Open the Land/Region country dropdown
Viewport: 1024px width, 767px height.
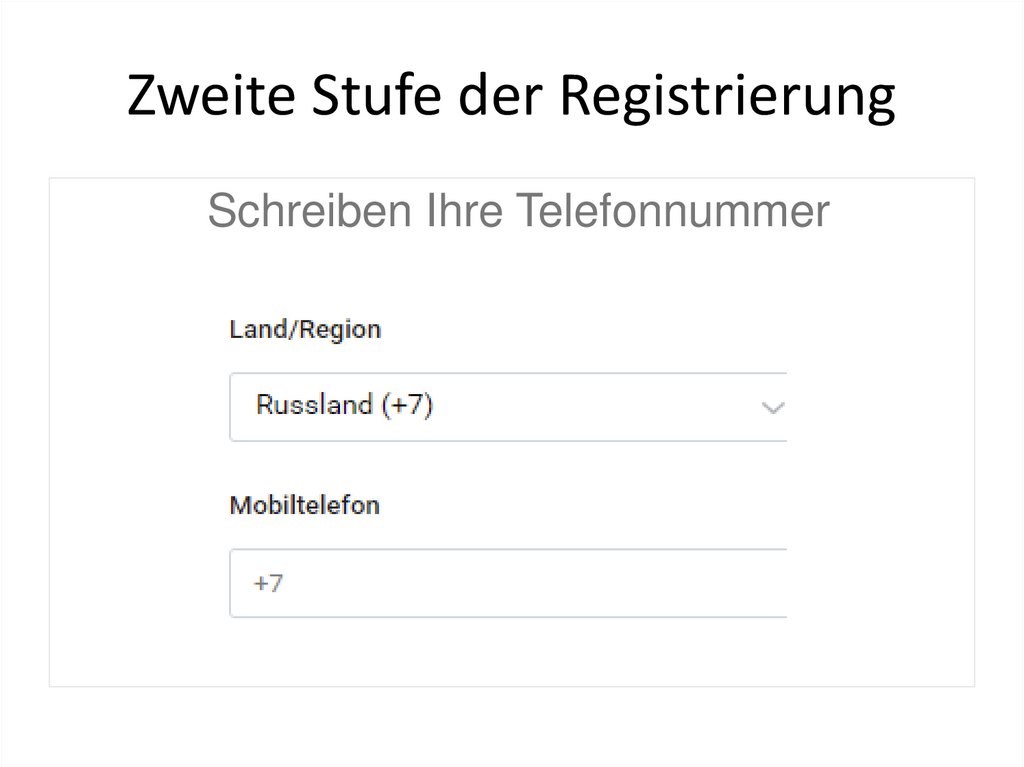508,406
